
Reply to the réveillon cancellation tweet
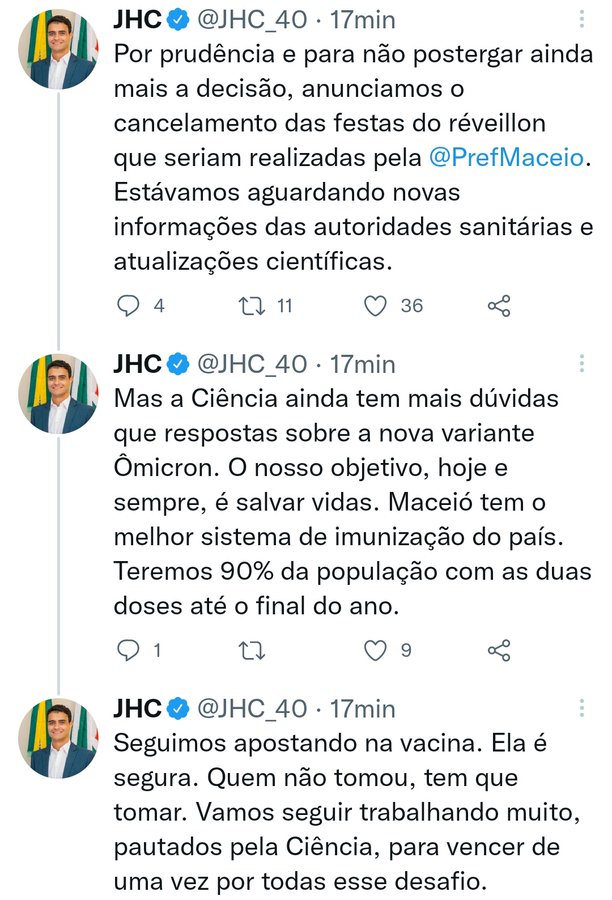point(129,306)
